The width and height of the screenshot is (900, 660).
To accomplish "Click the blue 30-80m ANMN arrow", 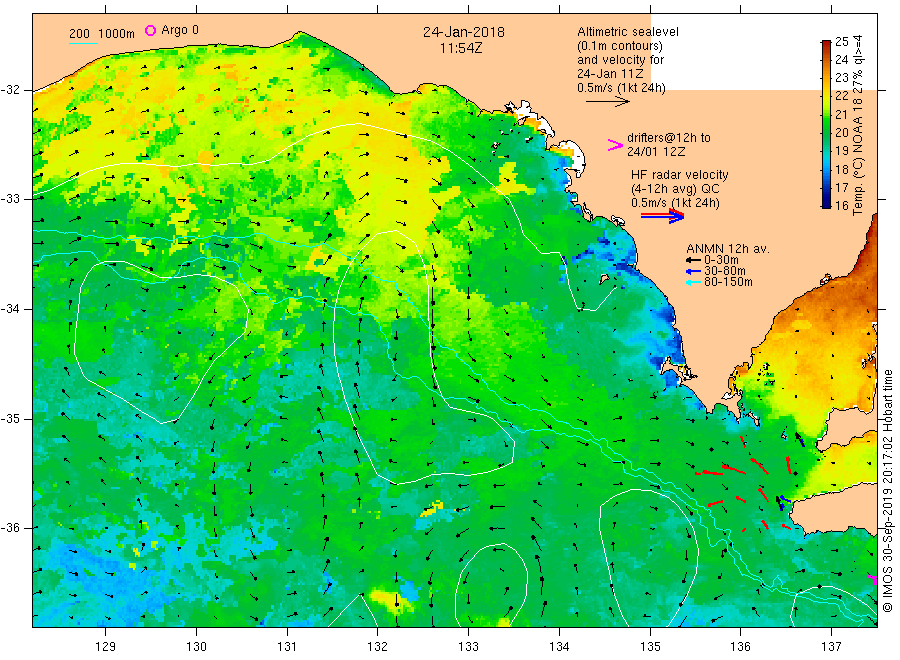I will coord(693,271).
